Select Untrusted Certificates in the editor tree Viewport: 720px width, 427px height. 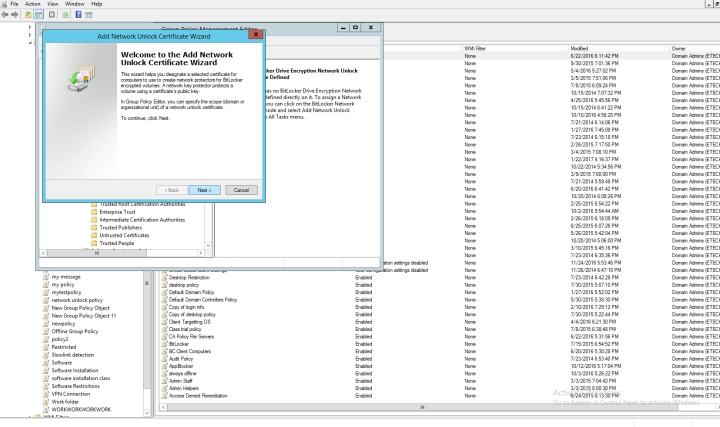[124, 236]
